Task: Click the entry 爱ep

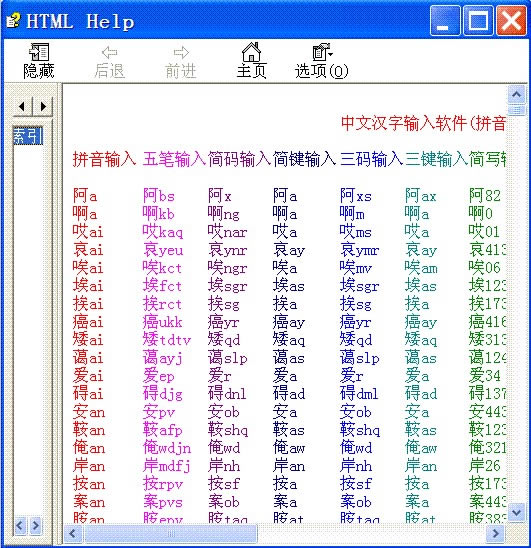Action: click(x=158, y=376)
